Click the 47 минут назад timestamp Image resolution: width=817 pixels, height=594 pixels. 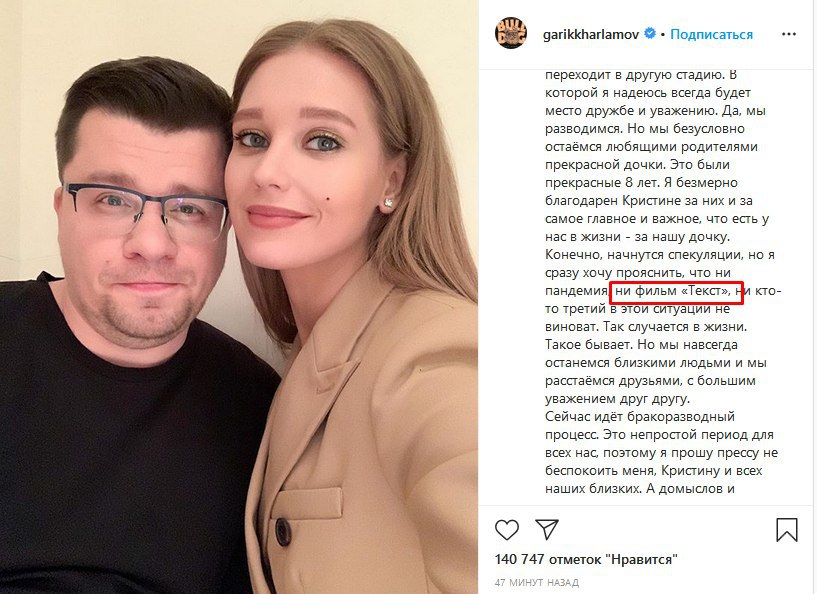coord(536,582)
